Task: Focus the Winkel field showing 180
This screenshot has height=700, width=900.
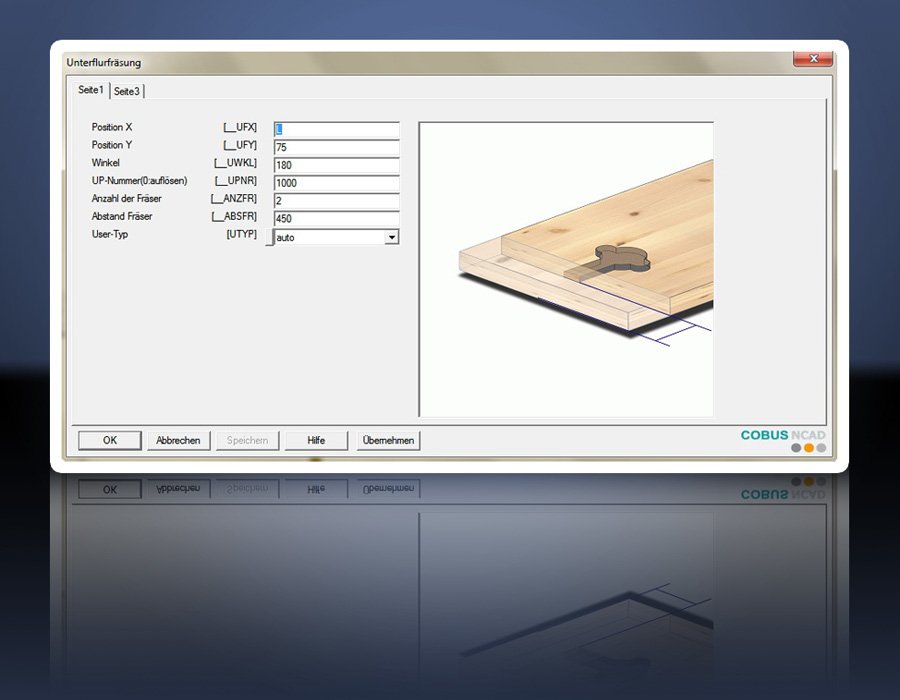Action: pyautogui.click(x=336, y=165)
